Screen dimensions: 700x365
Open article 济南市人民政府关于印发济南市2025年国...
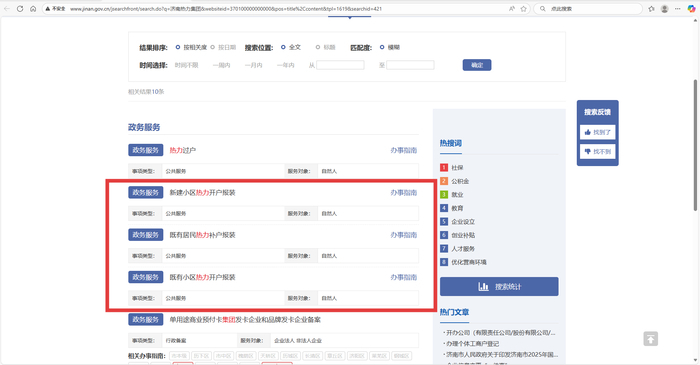pos(502,354)
